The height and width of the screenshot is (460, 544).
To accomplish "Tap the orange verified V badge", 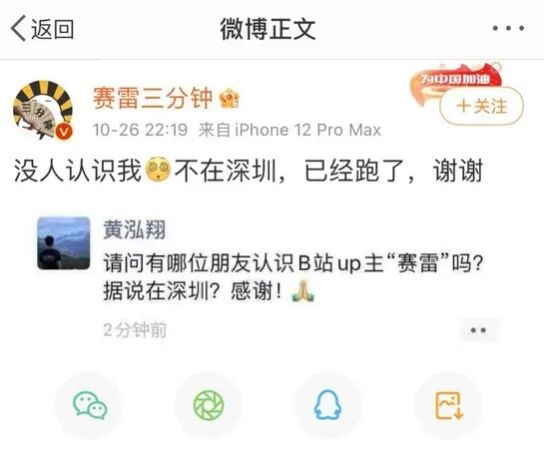I will pos(64,131).
